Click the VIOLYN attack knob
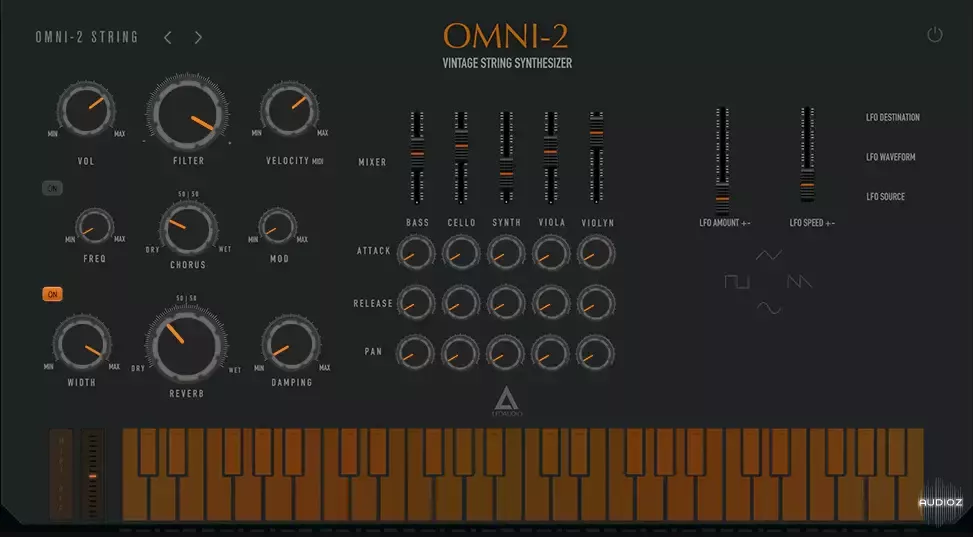Screen dimensions: 973x537 [596, 253]
